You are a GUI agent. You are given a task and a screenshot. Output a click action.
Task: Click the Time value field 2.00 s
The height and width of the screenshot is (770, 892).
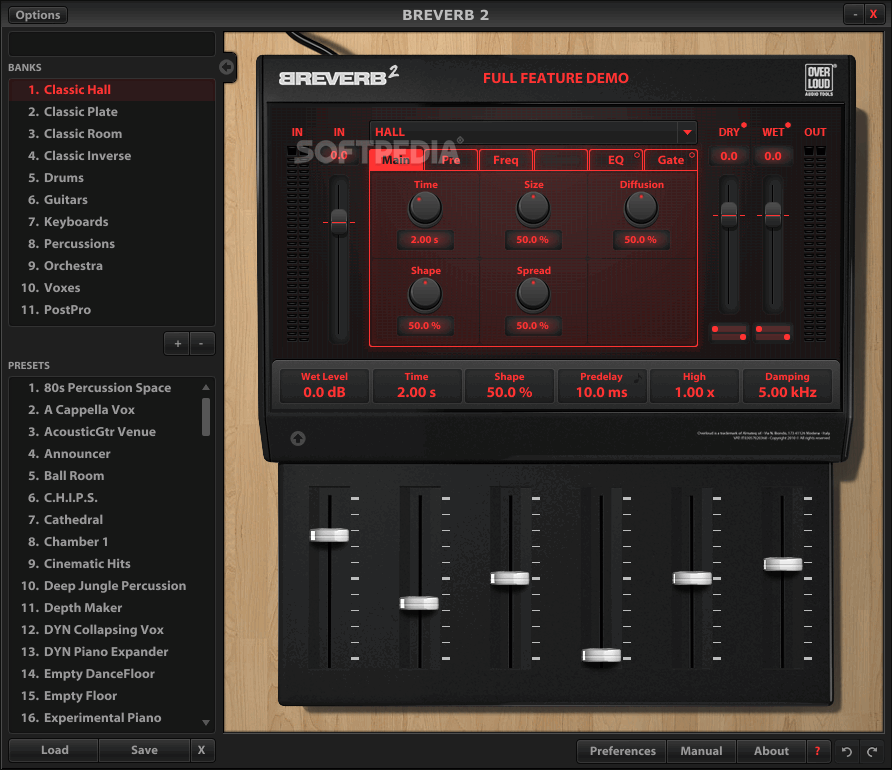[425, 240]
